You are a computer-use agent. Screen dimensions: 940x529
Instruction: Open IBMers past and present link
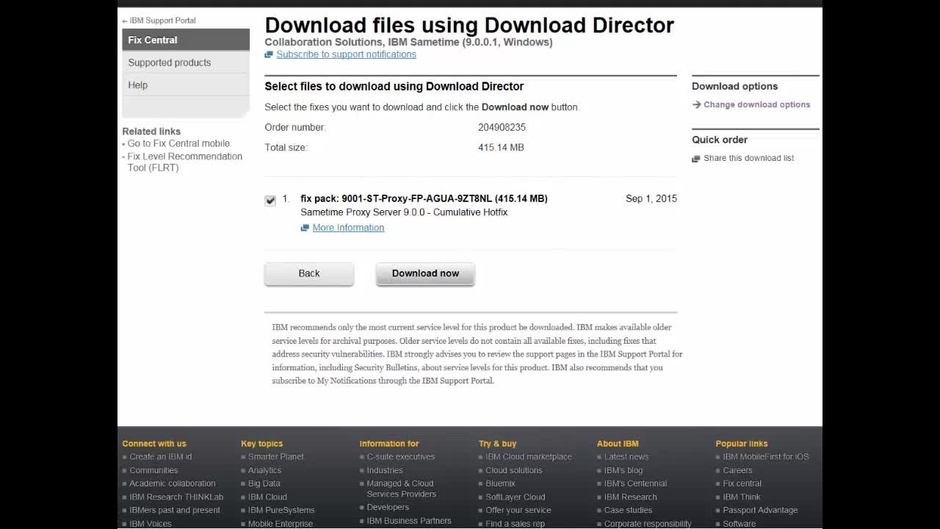pos(174,510)
